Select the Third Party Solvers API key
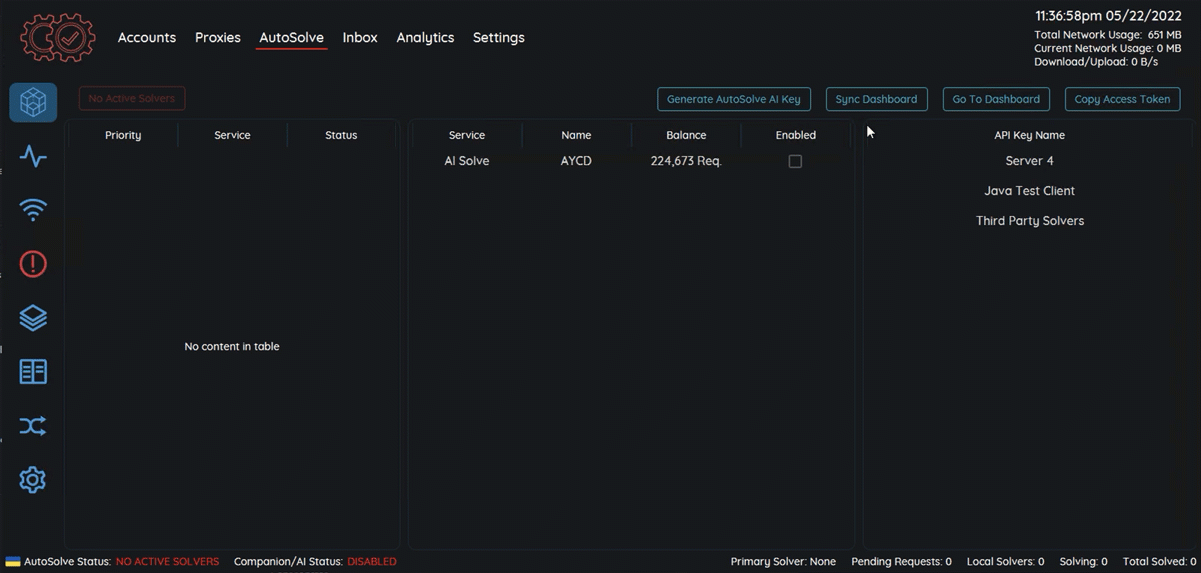Image resolution: width=1201 pixels, height=573 pixels. click(x=1030, y=221)
